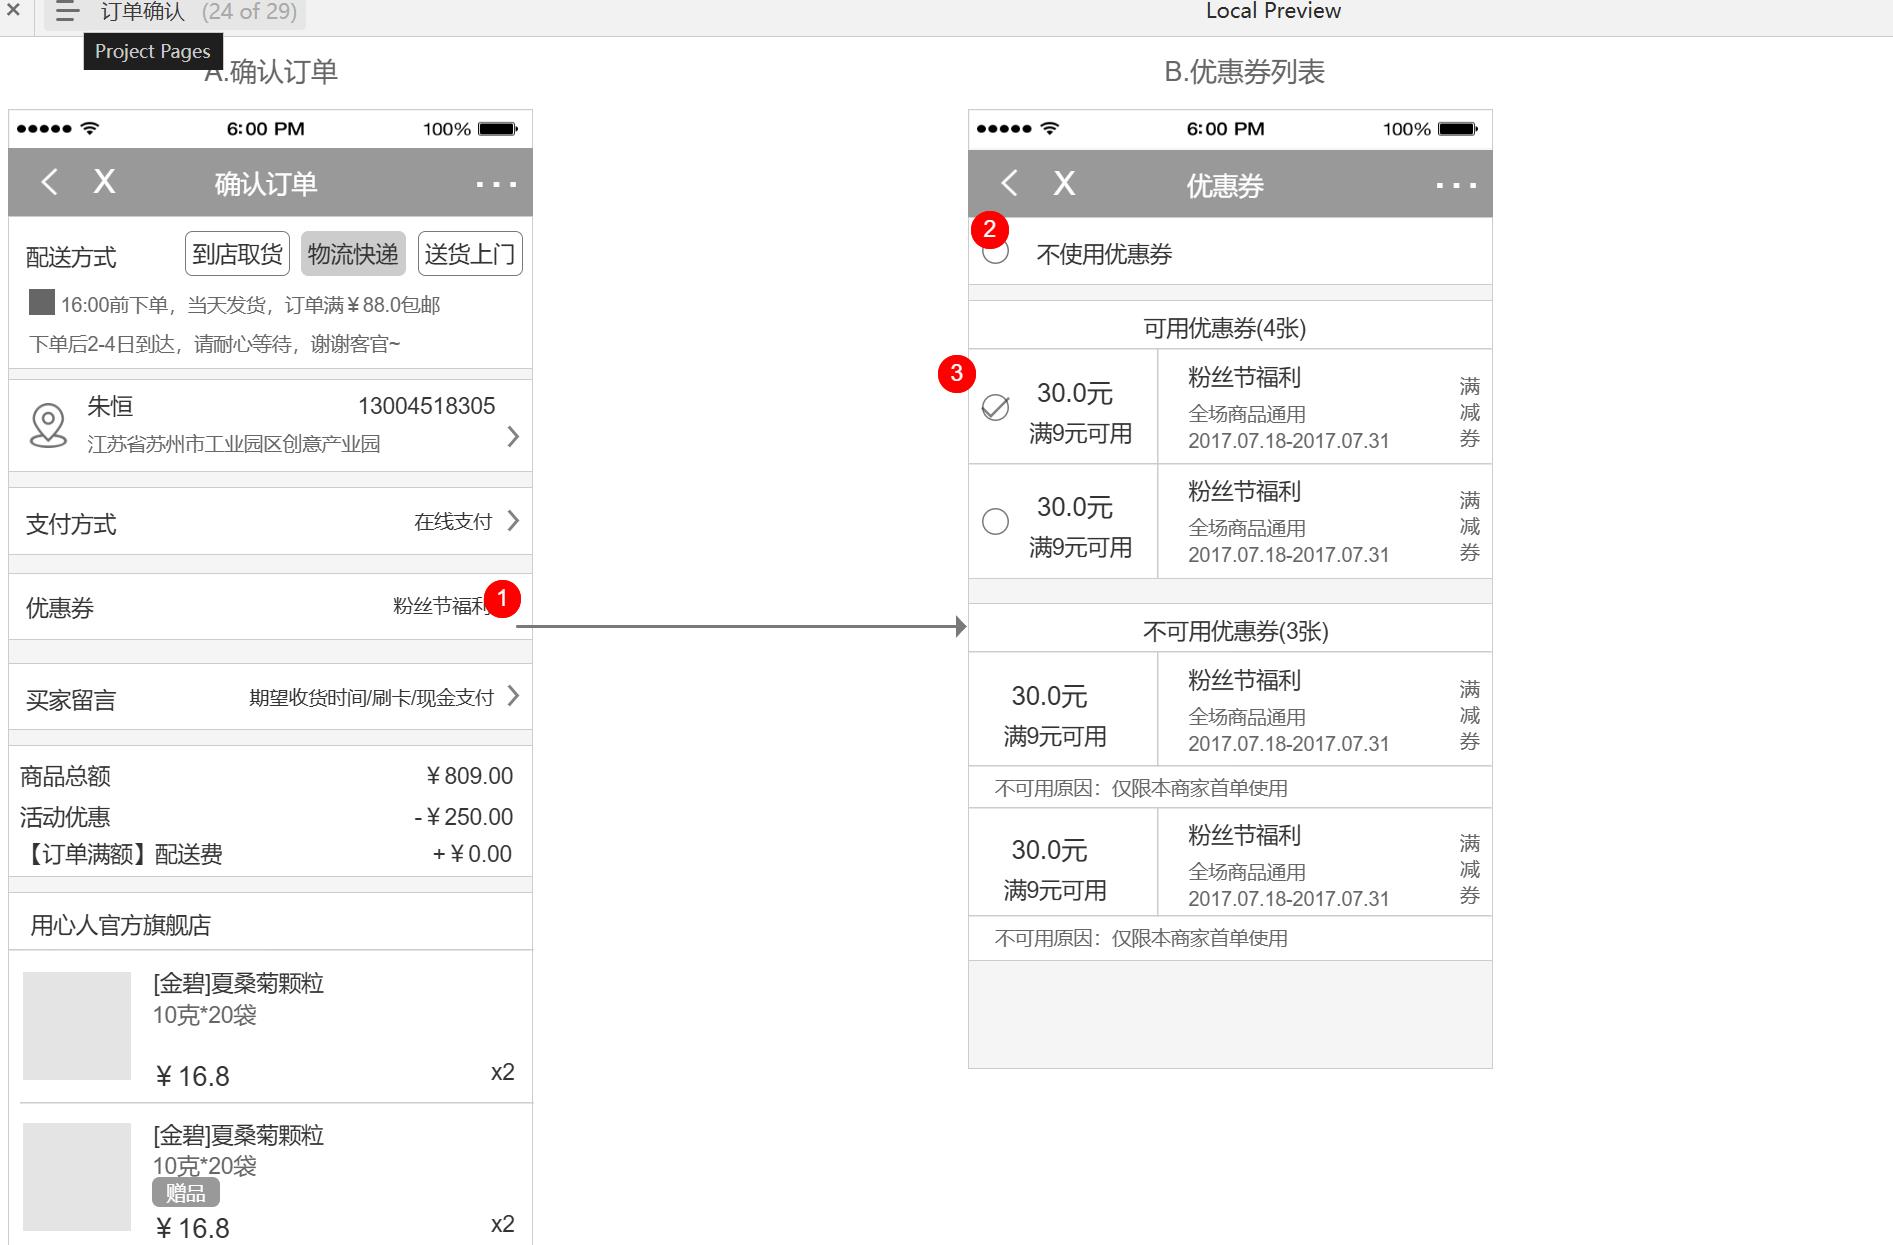Select 物流快递 delivery method
1893x1245 pixels.
click(353, 254)
